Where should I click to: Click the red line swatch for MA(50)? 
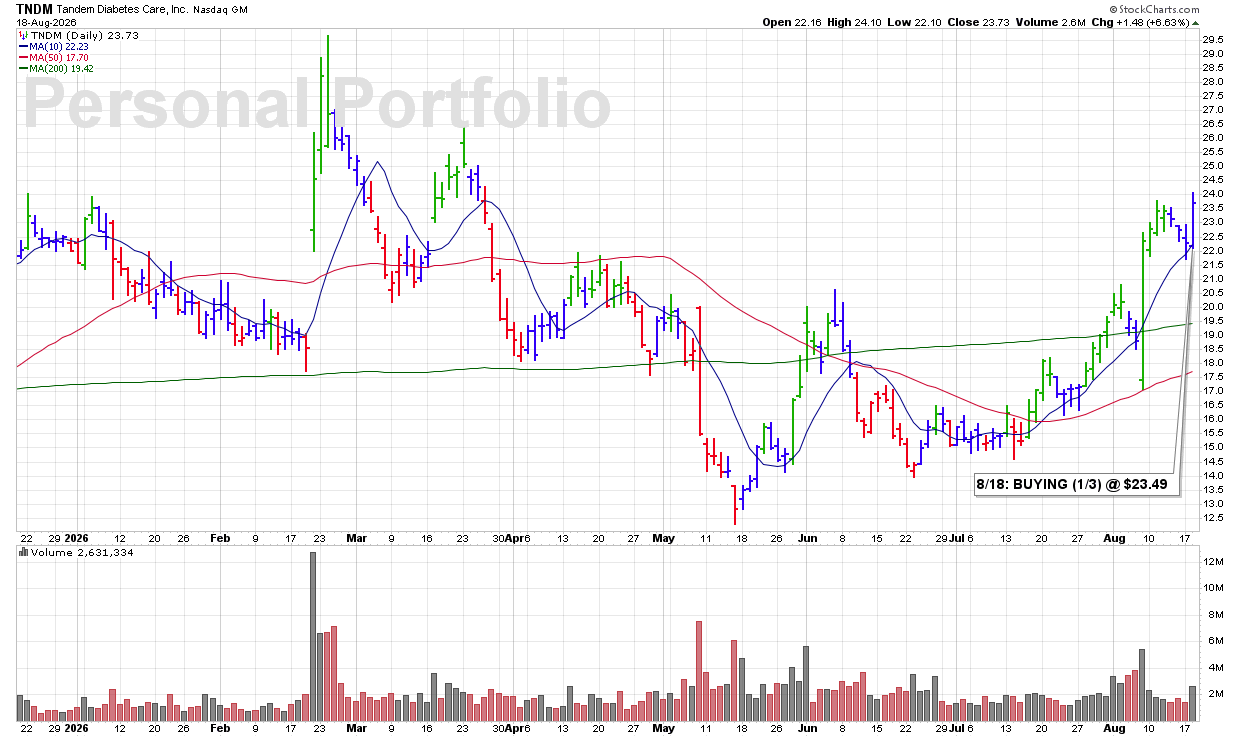coord(24,57)
